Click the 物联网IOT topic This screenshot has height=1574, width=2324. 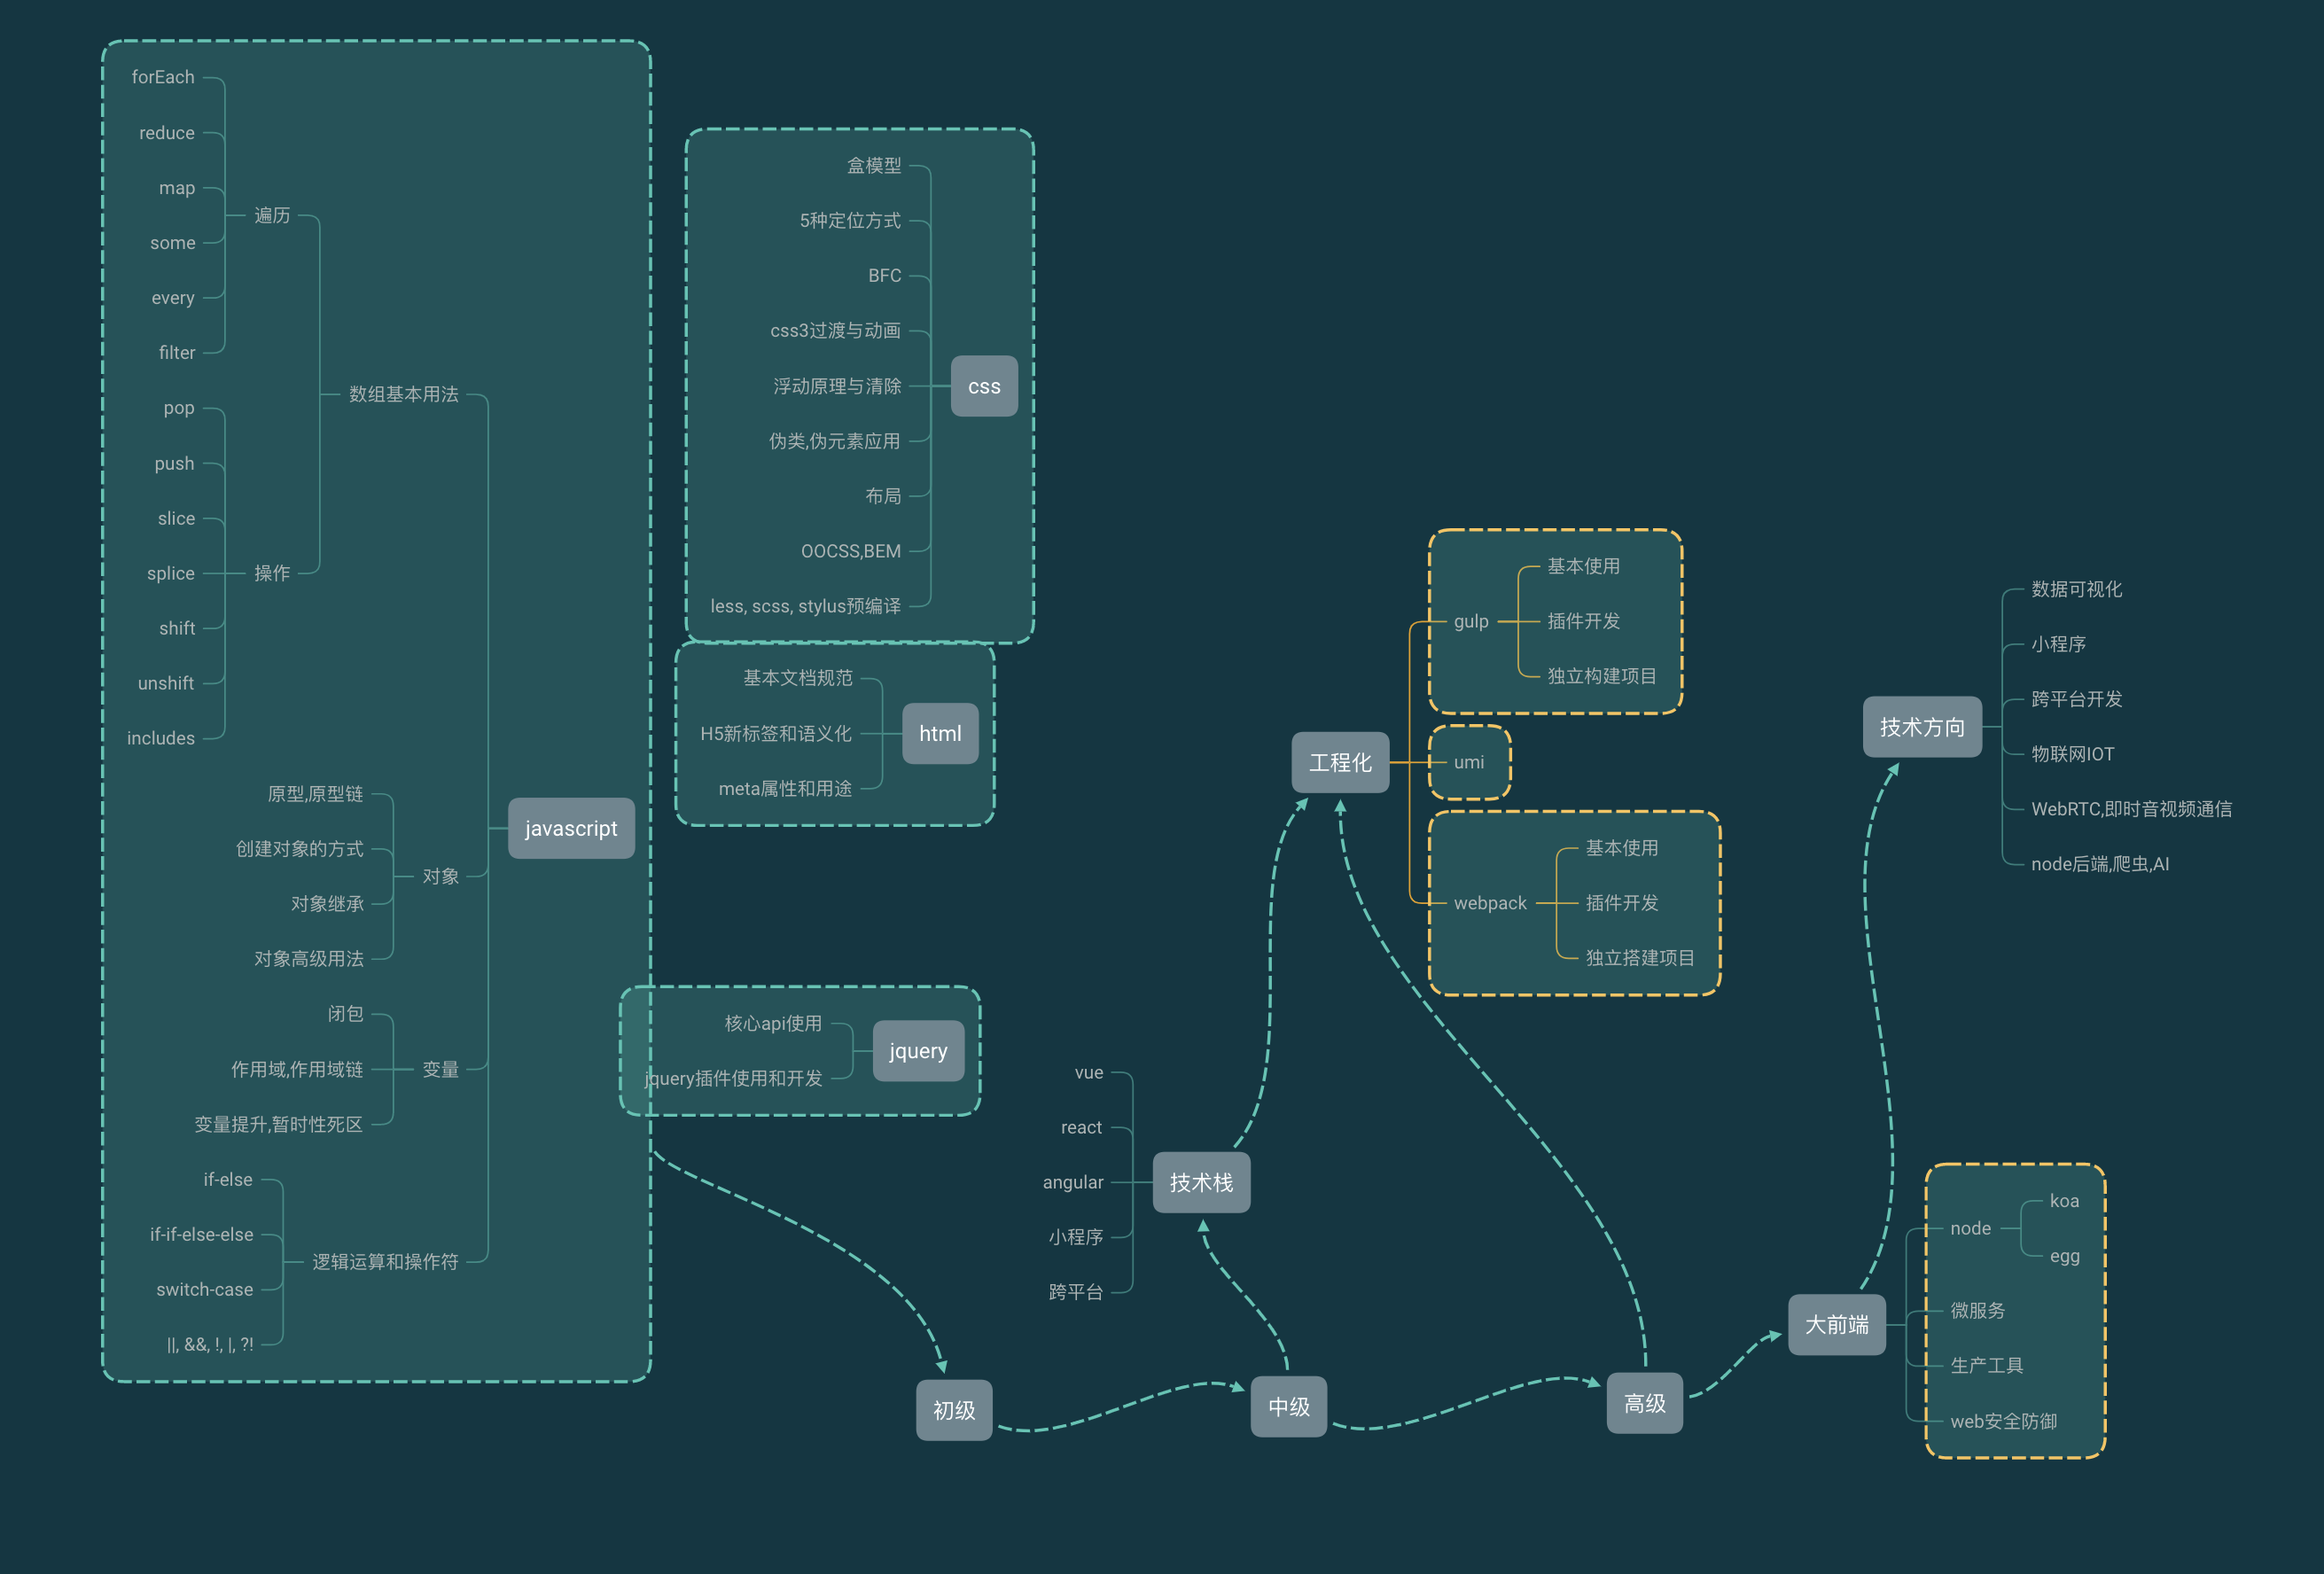click(x=2072, y=754)
